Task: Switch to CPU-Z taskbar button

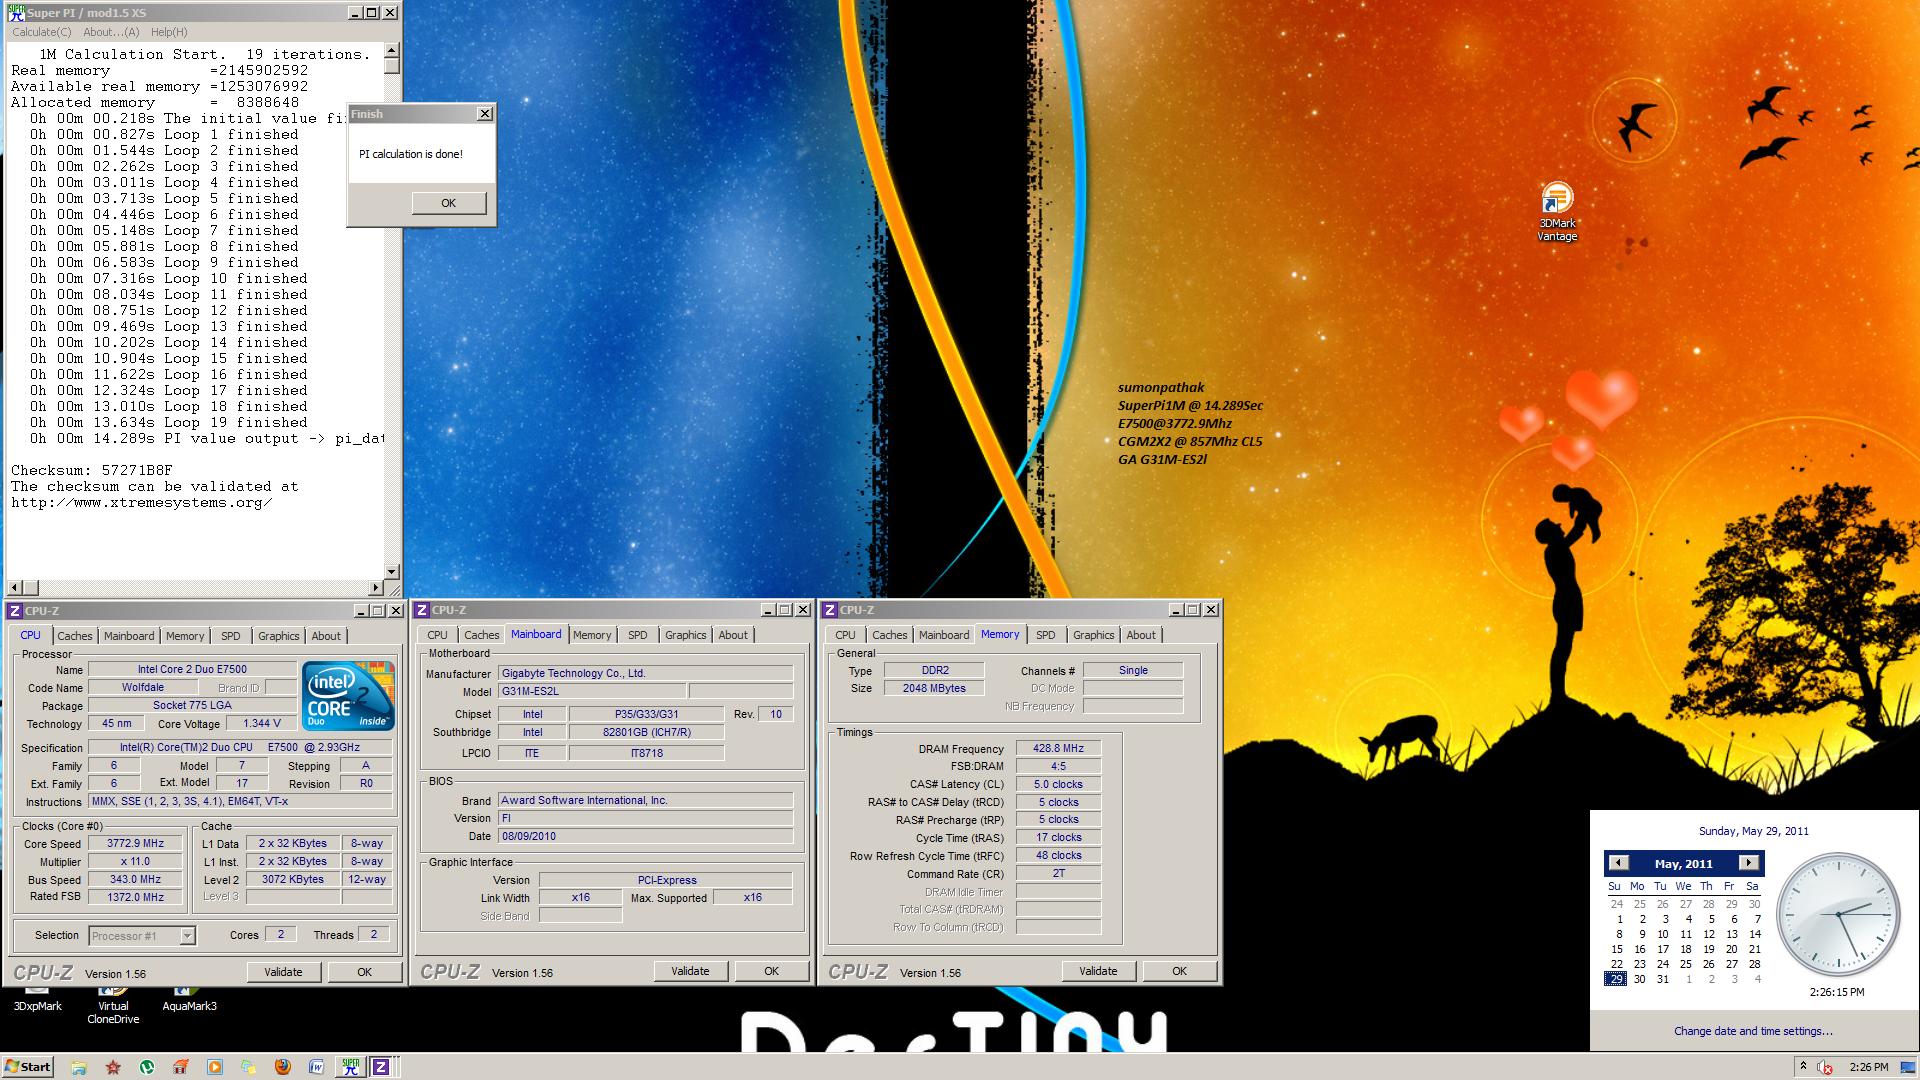Action: pos(381,1067)
